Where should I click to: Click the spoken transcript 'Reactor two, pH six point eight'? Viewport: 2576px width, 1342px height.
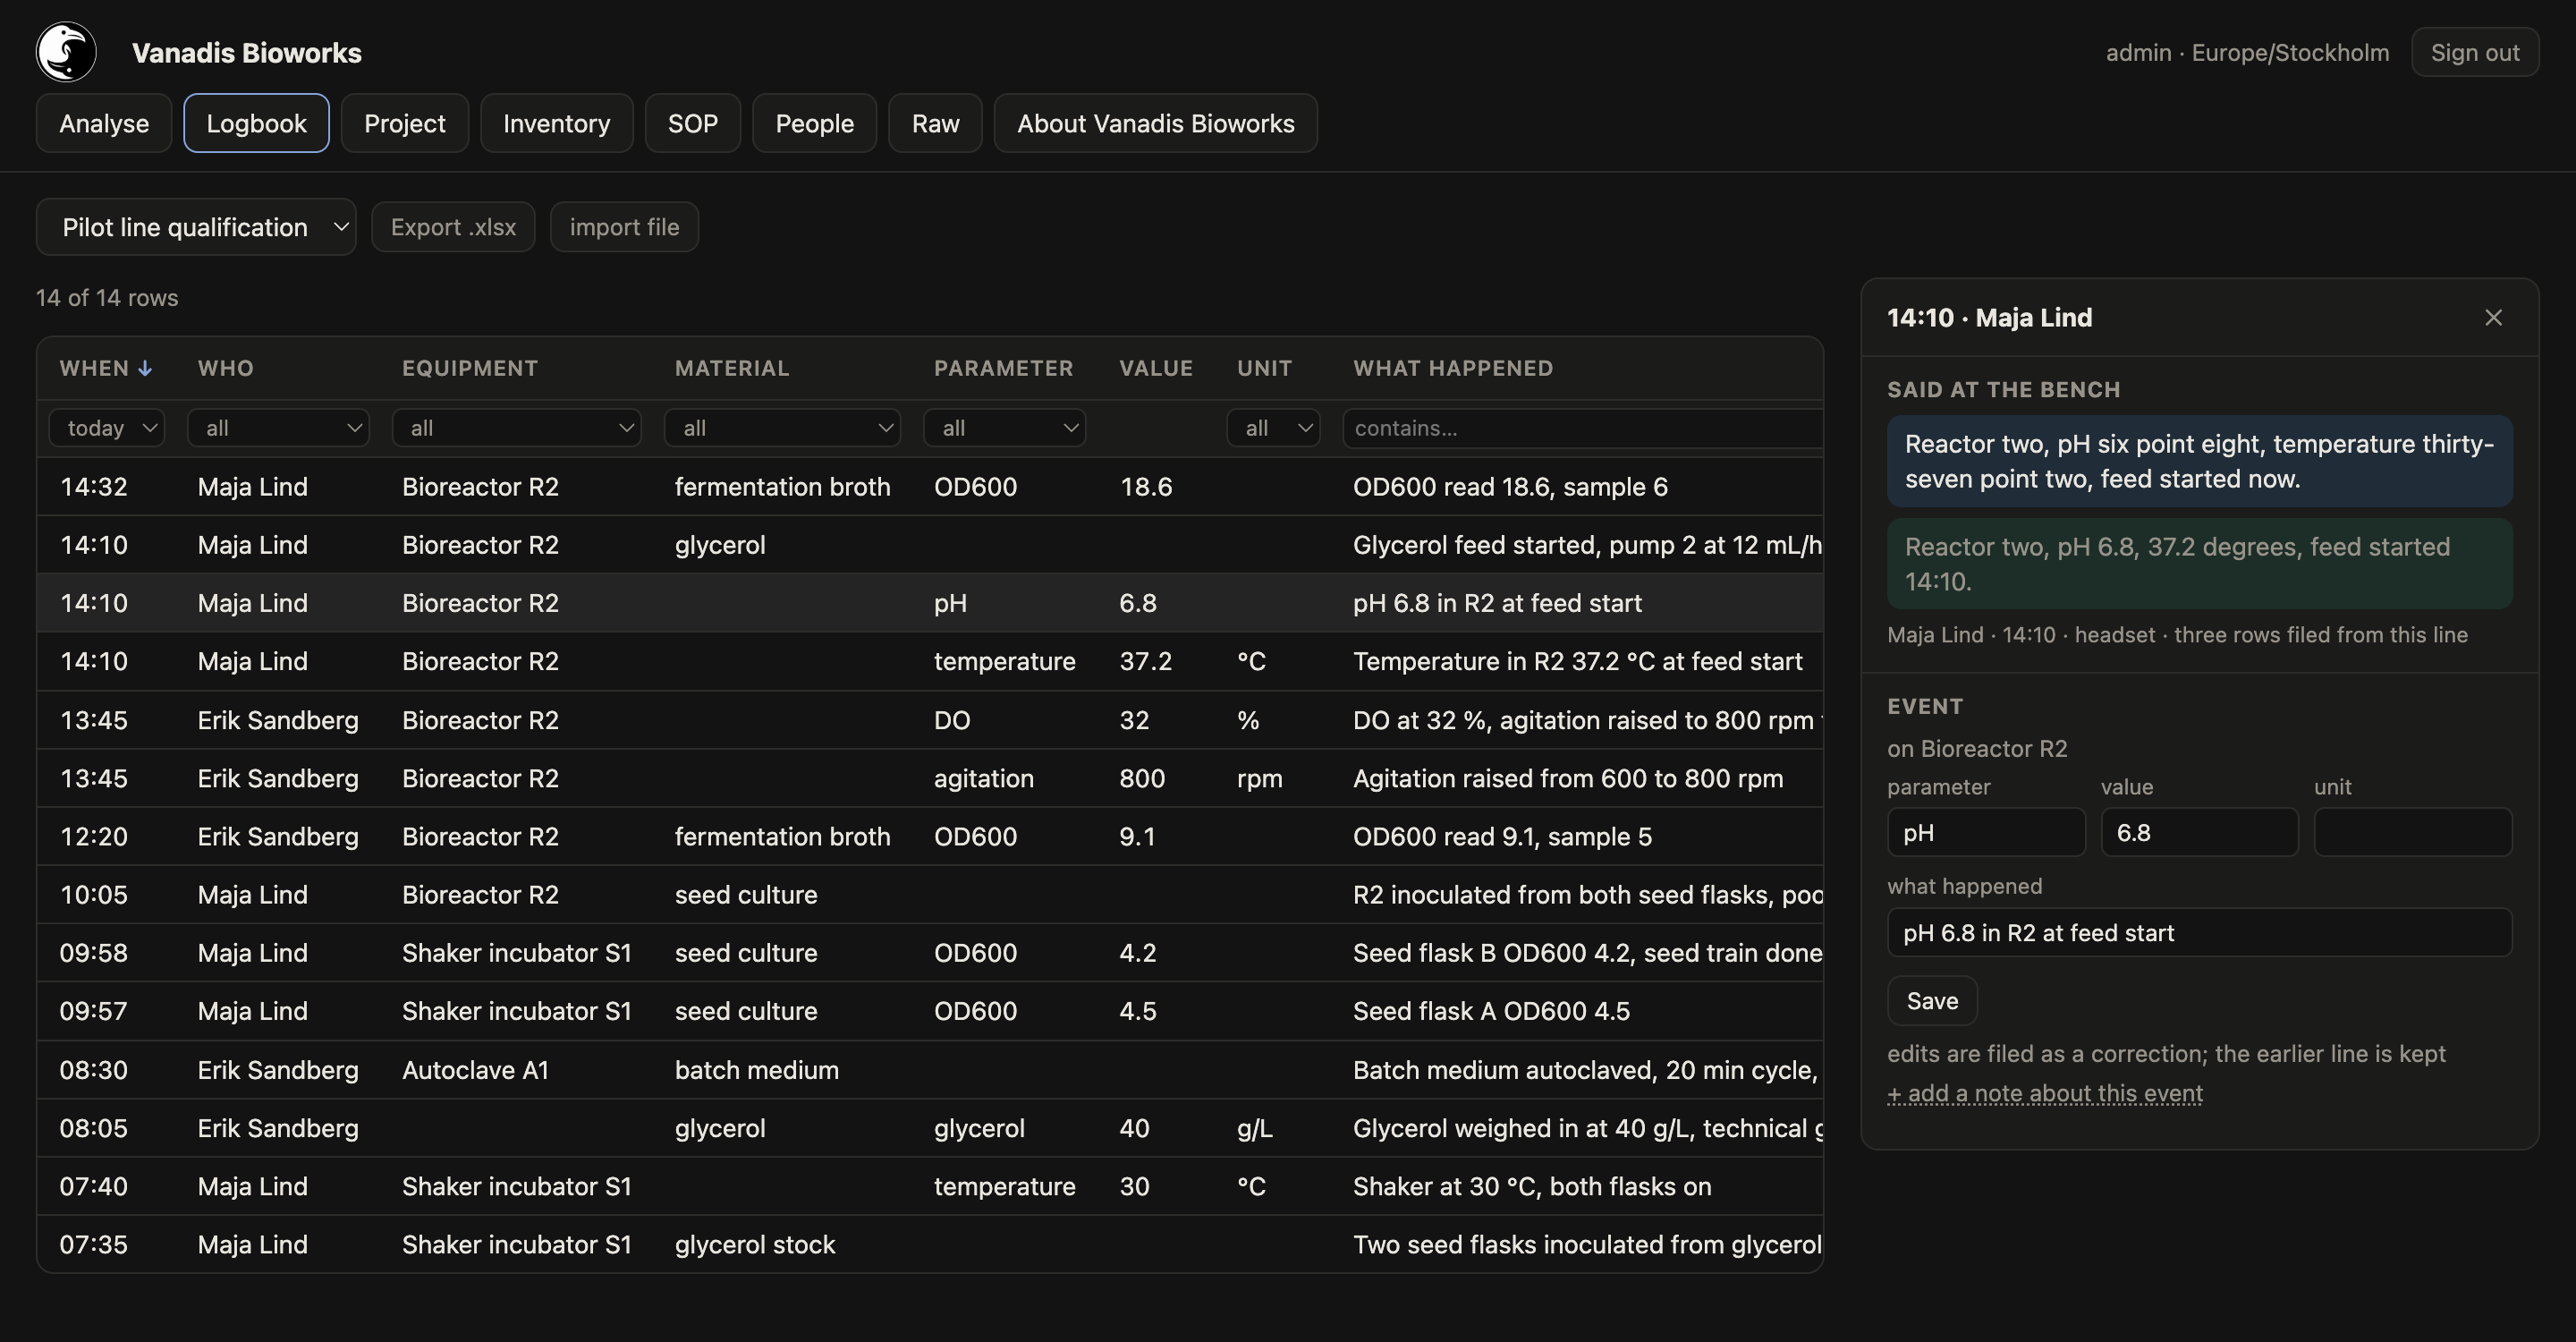(x=2199, y=461)
